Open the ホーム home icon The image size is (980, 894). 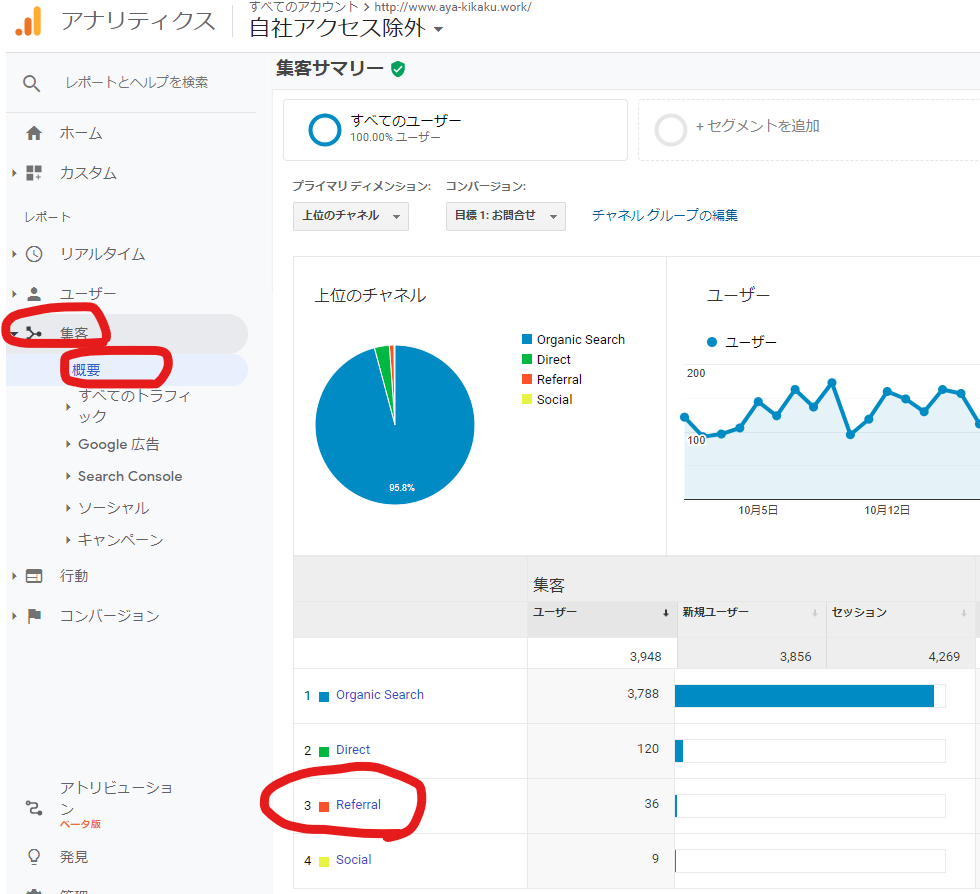(34, 133)
